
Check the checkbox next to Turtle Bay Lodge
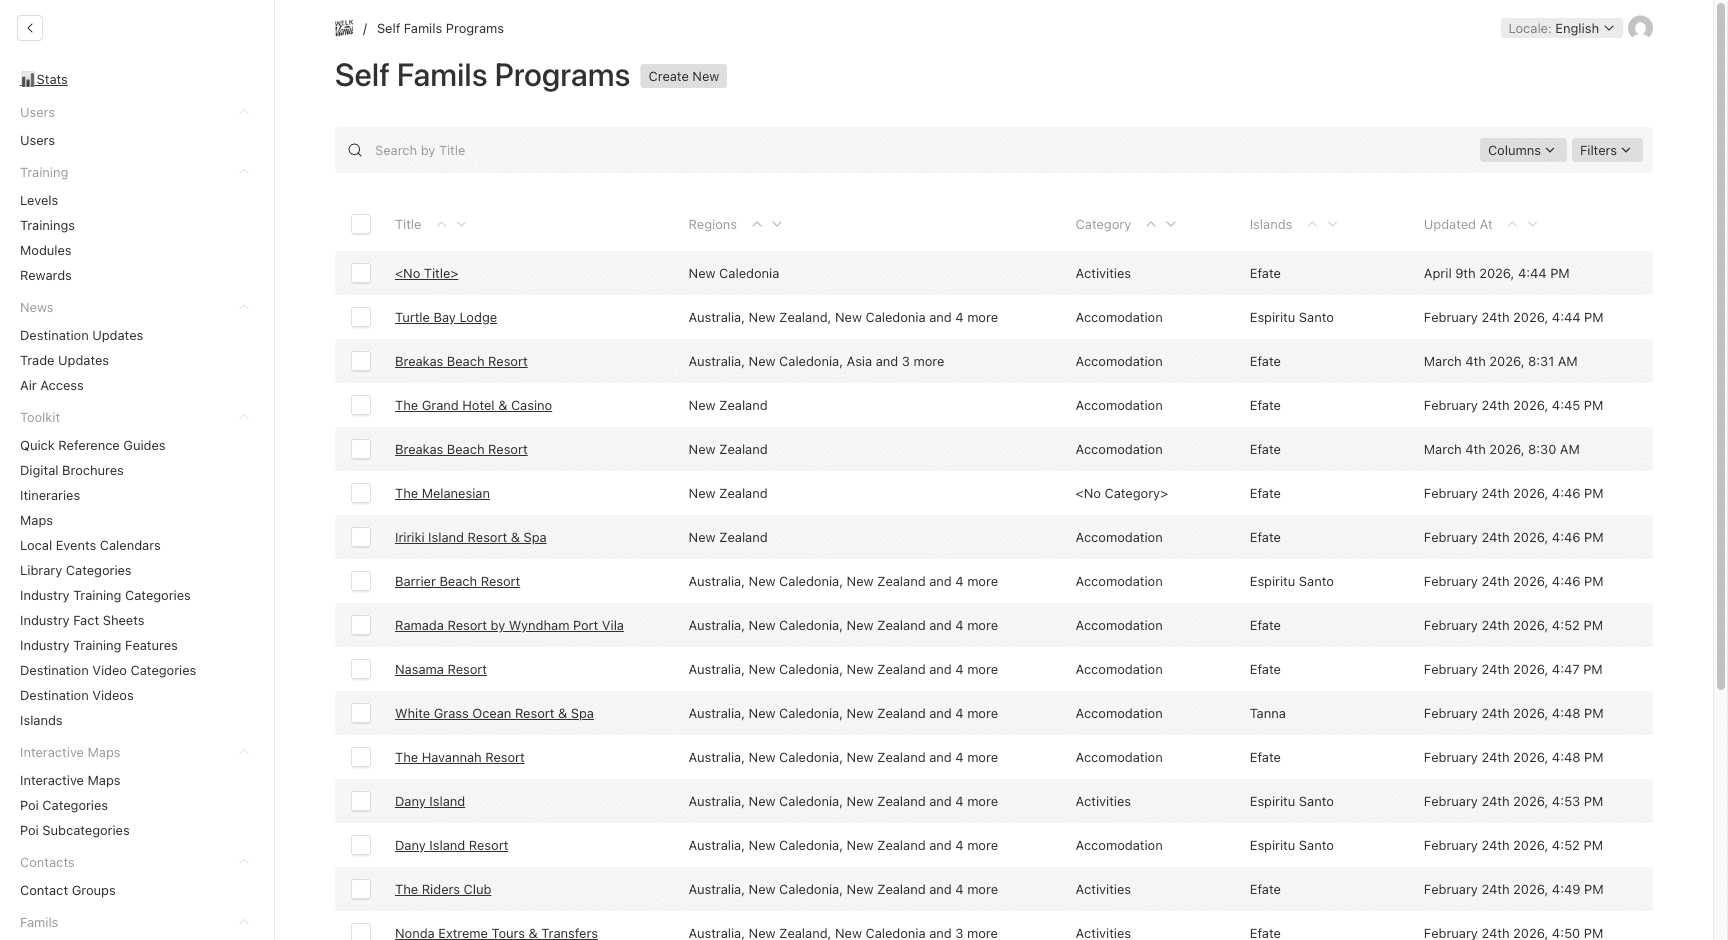(x=361, y=317)
